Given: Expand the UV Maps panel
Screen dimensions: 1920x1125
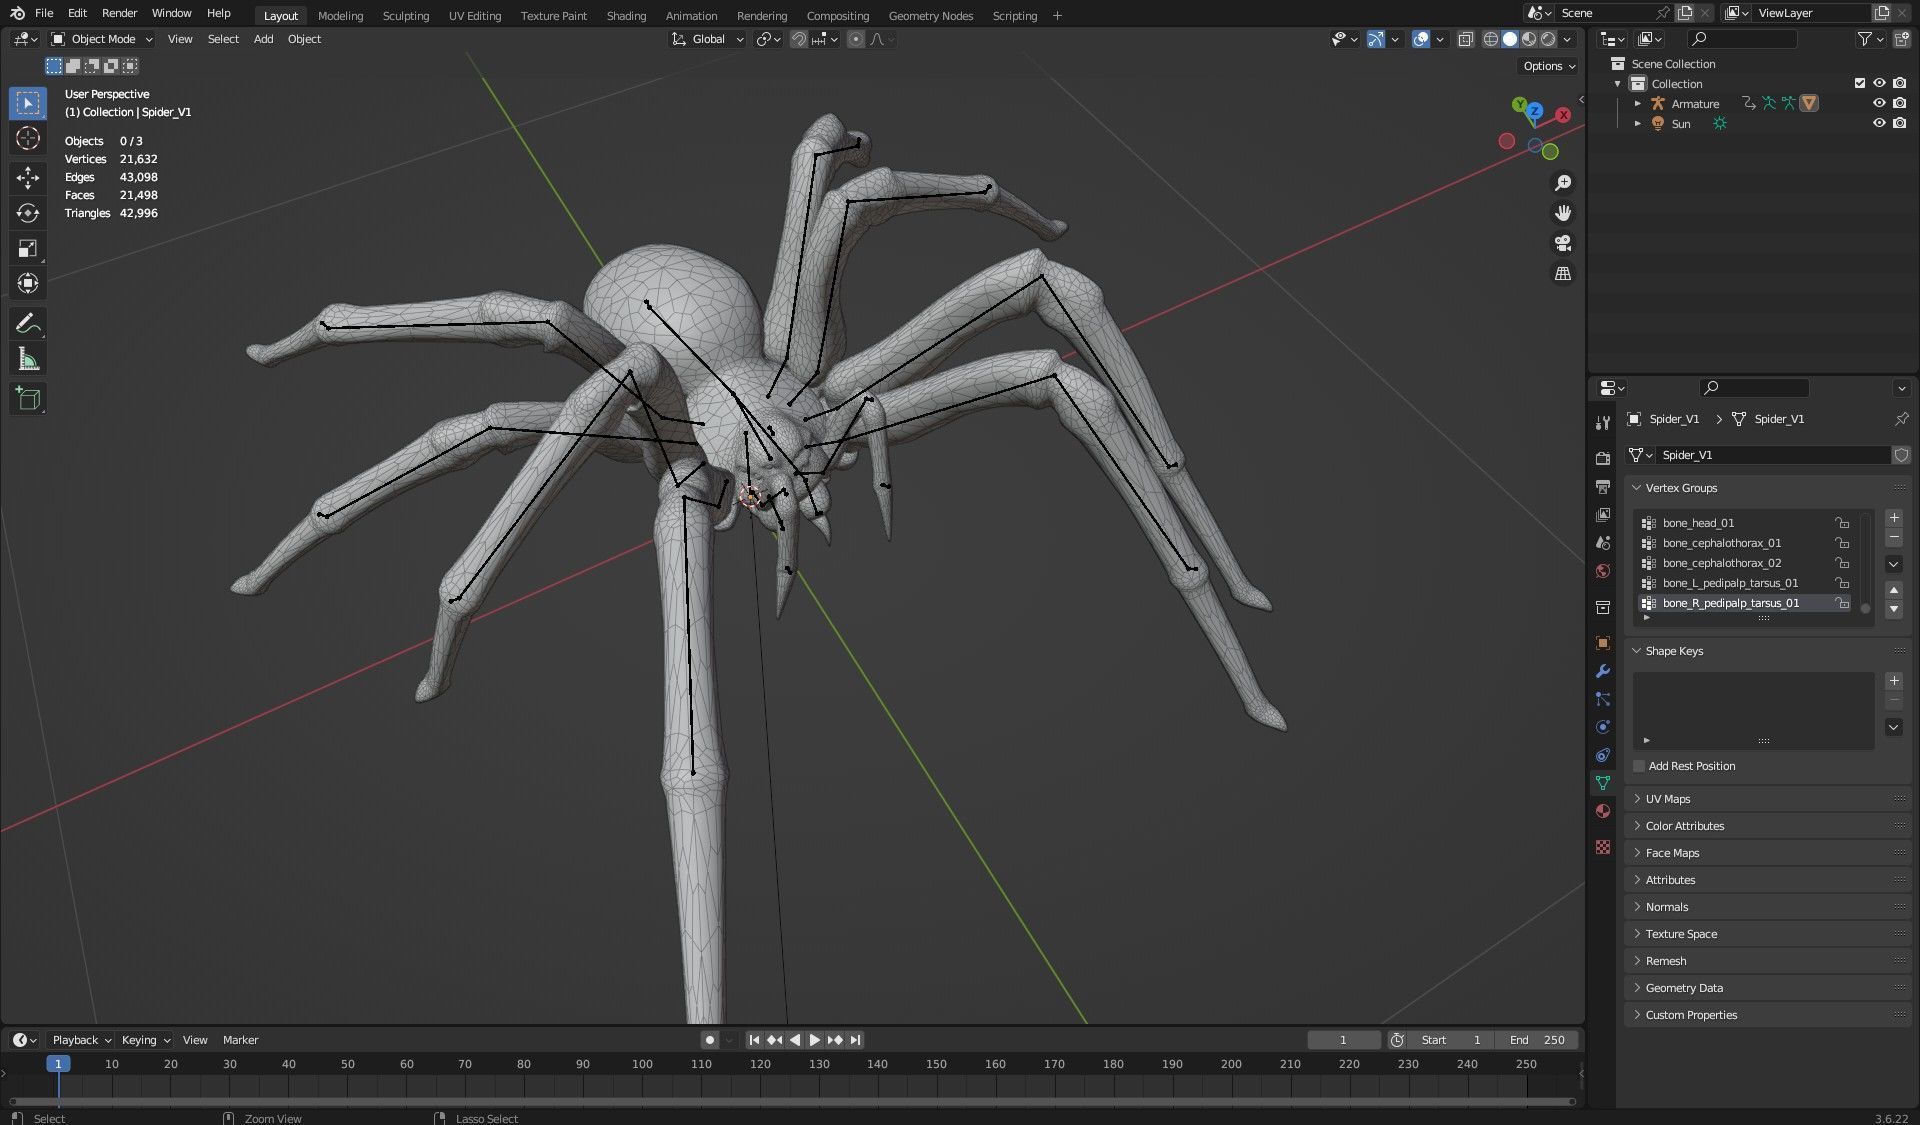Looking at the screenshot, I should click(x=1637, y=799).
